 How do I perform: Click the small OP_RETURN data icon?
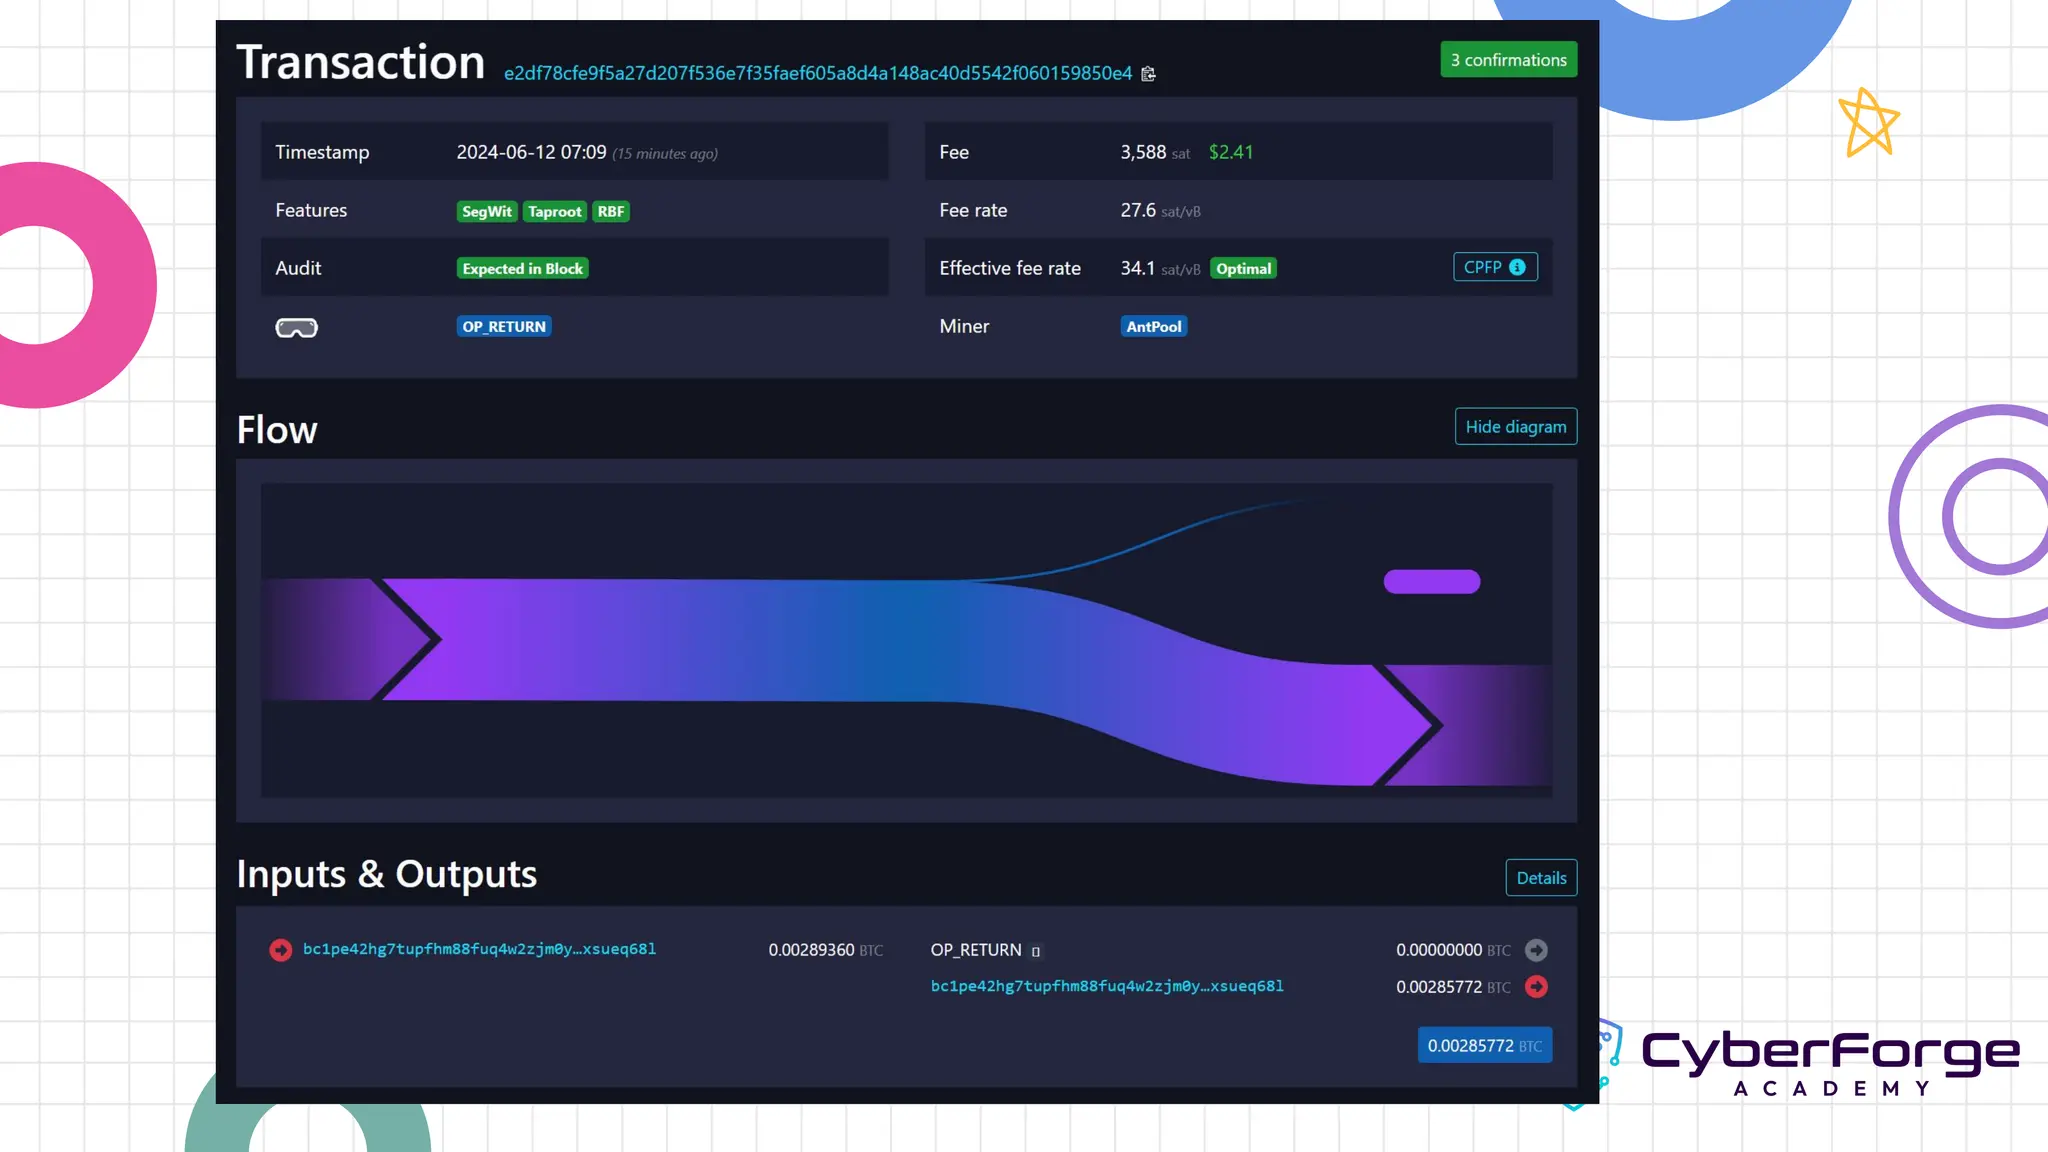click(1036, 951)
